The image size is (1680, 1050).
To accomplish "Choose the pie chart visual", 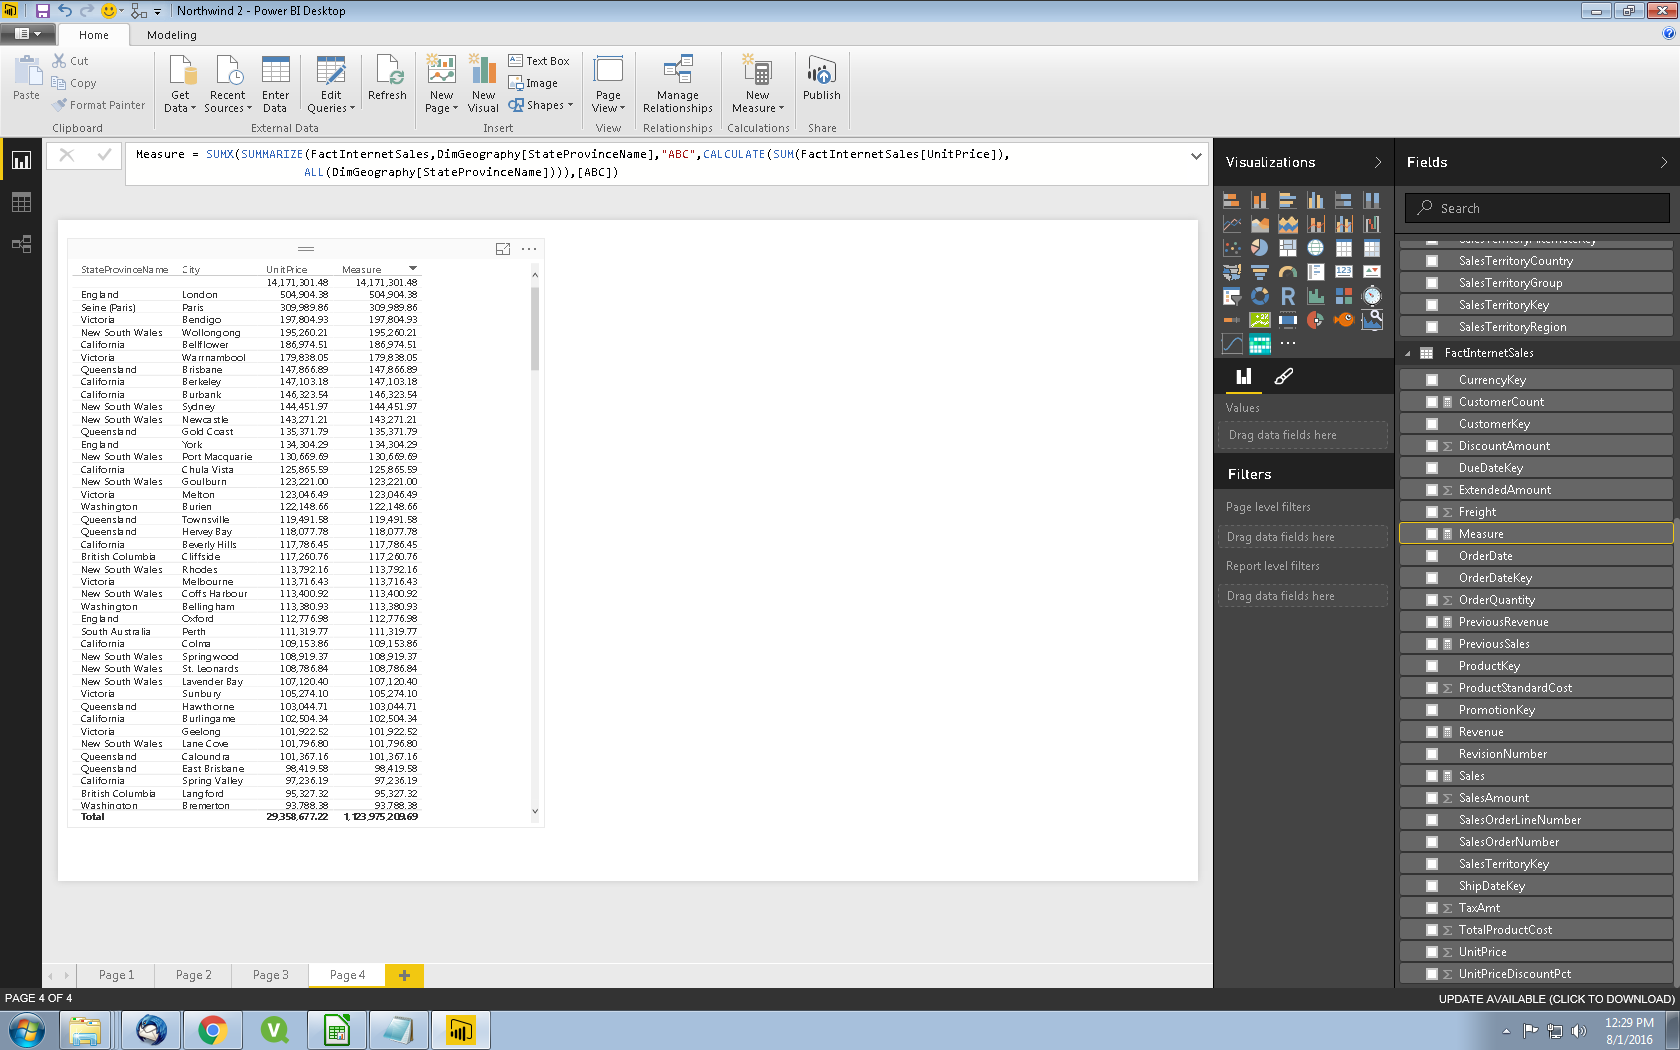I will (x=1260, y=248).
